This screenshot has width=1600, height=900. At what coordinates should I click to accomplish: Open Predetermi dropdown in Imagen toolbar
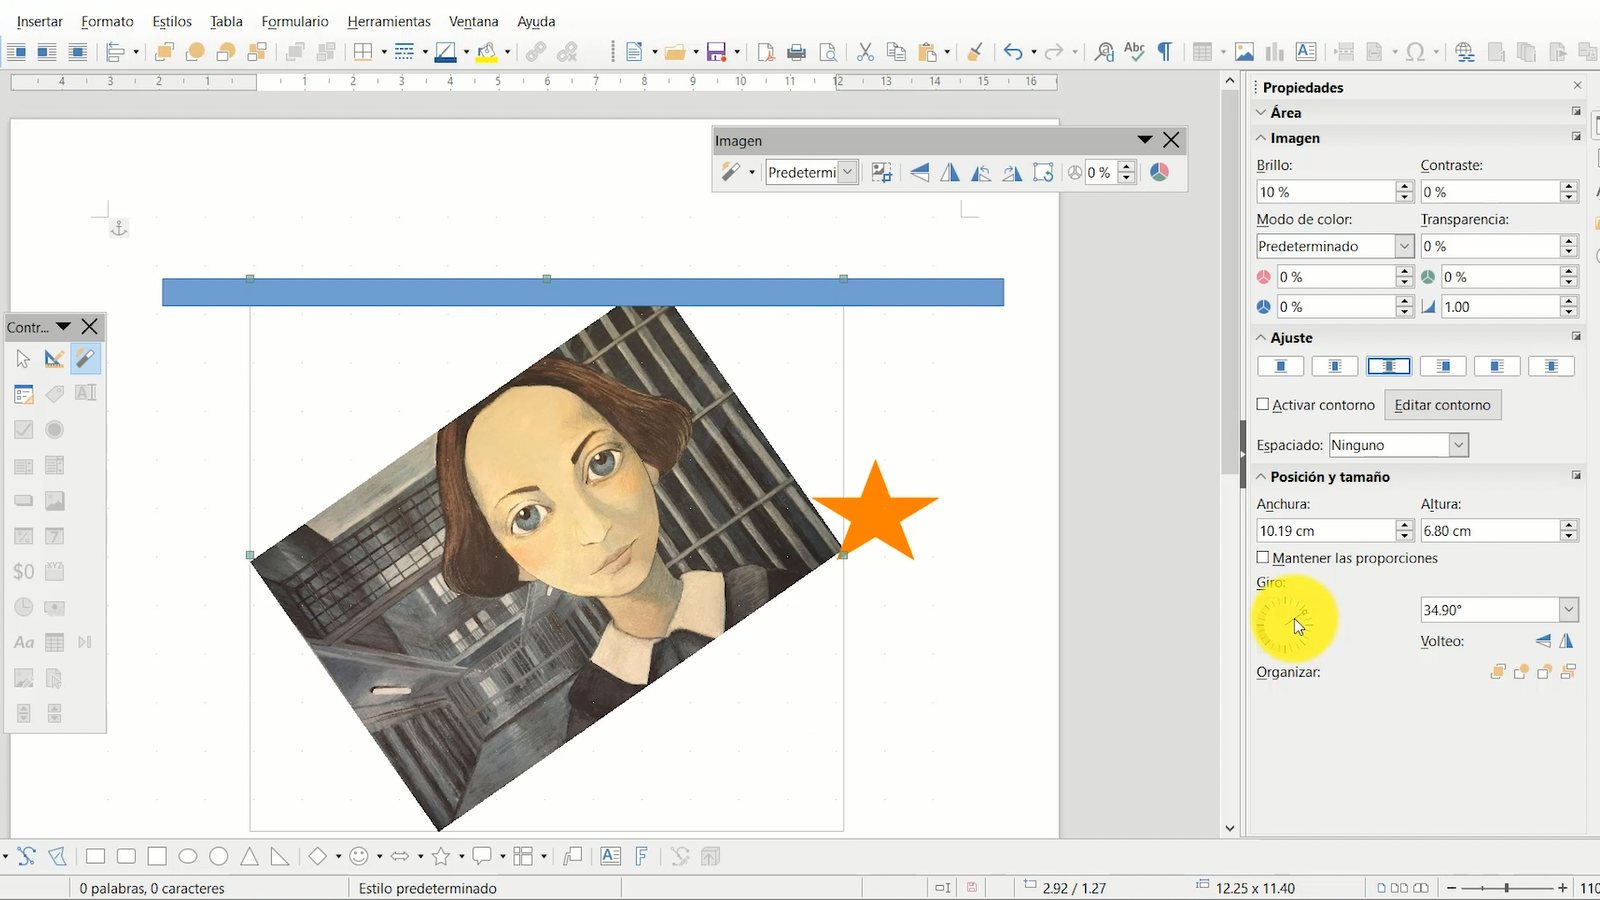(x=847, y=172)
